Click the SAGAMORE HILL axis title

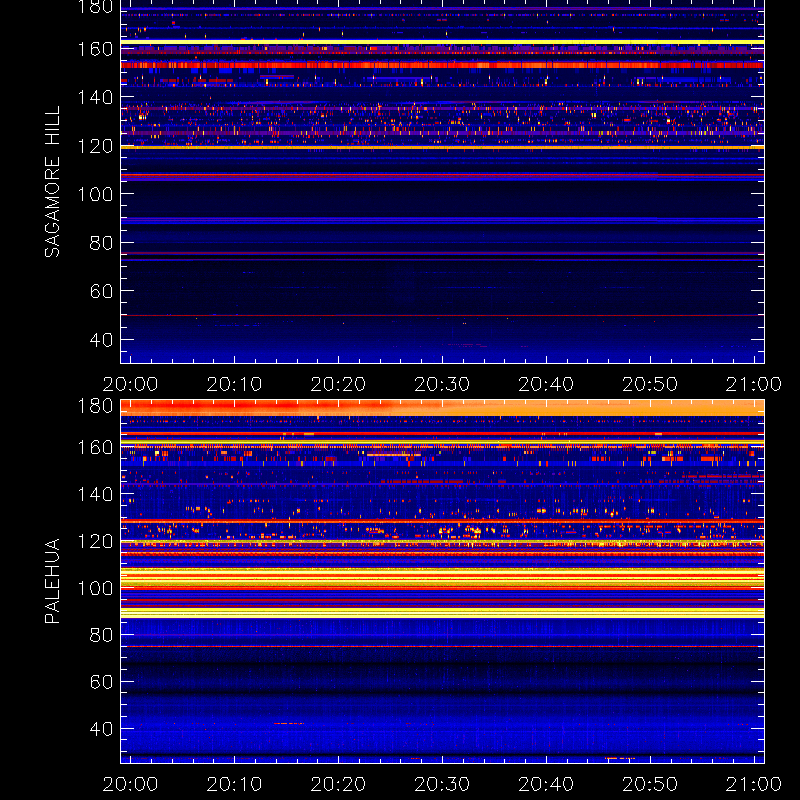[52, 182]
